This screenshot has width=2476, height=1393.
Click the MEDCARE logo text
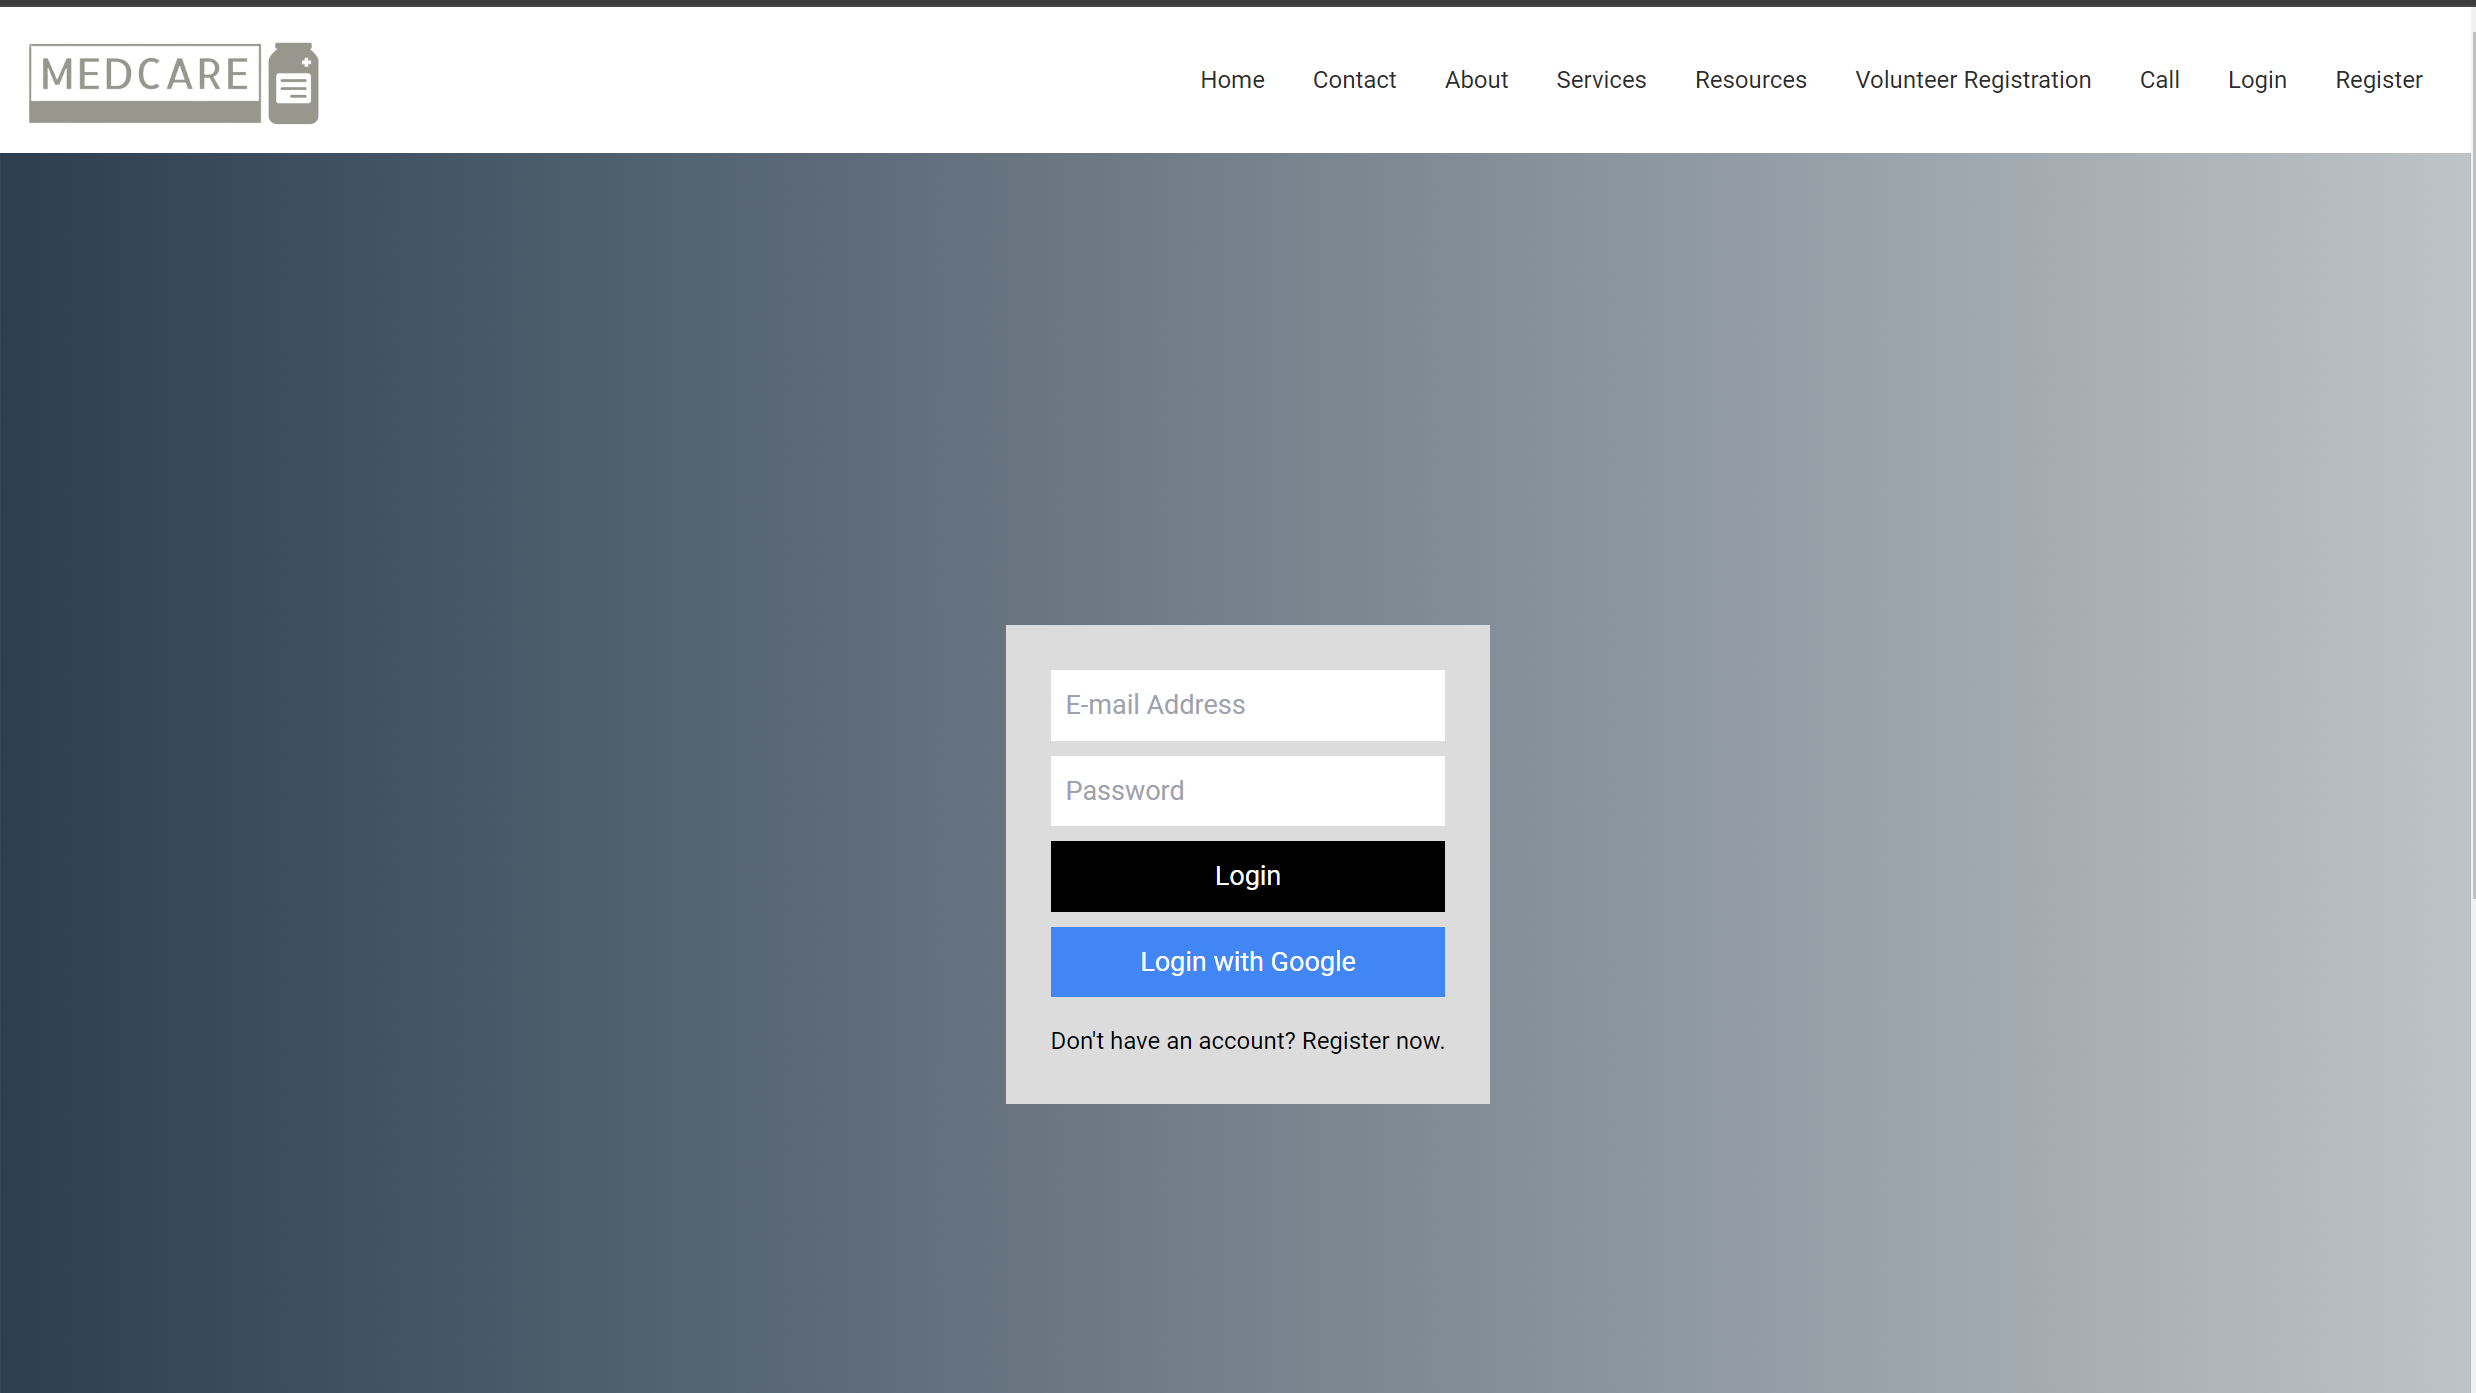click(145, 75)
